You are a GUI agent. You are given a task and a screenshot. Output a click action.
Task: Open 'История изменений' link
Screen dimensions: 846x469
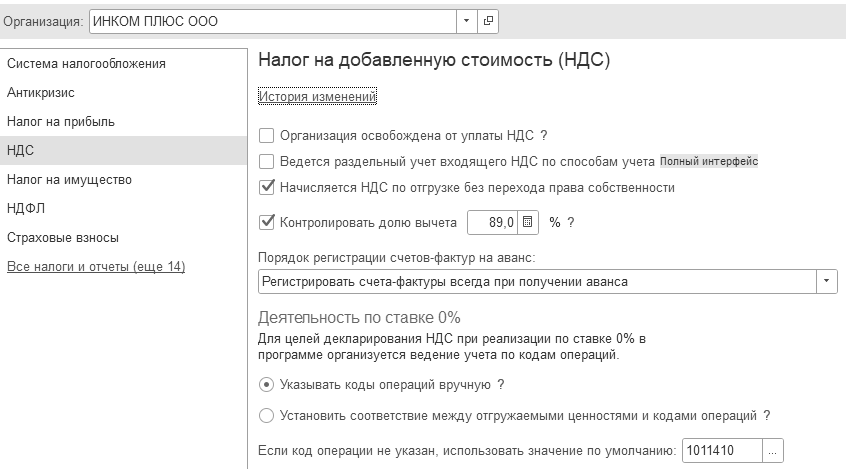click(x=317, y=97)
